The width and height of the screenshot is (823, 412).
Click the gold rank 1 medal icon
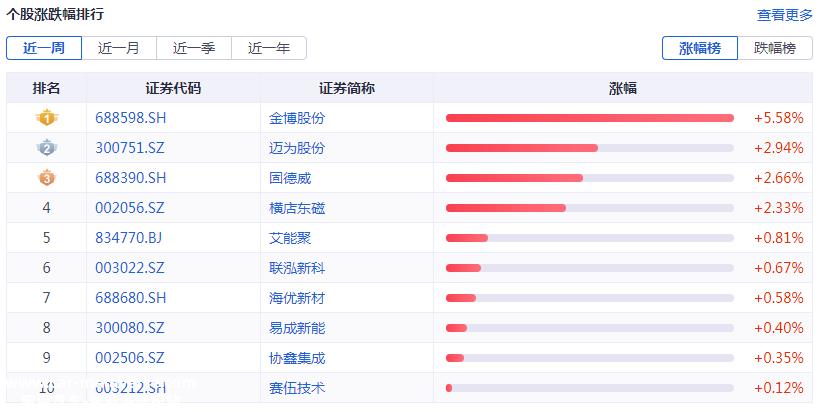(x=47, y=118)
